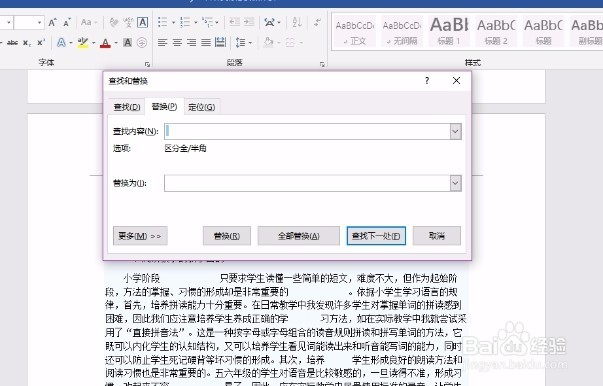Image resolution: width=603 pixels, height=386 pixels.
Task: Focus the 替换为 input field
Action: click(307, 183)
